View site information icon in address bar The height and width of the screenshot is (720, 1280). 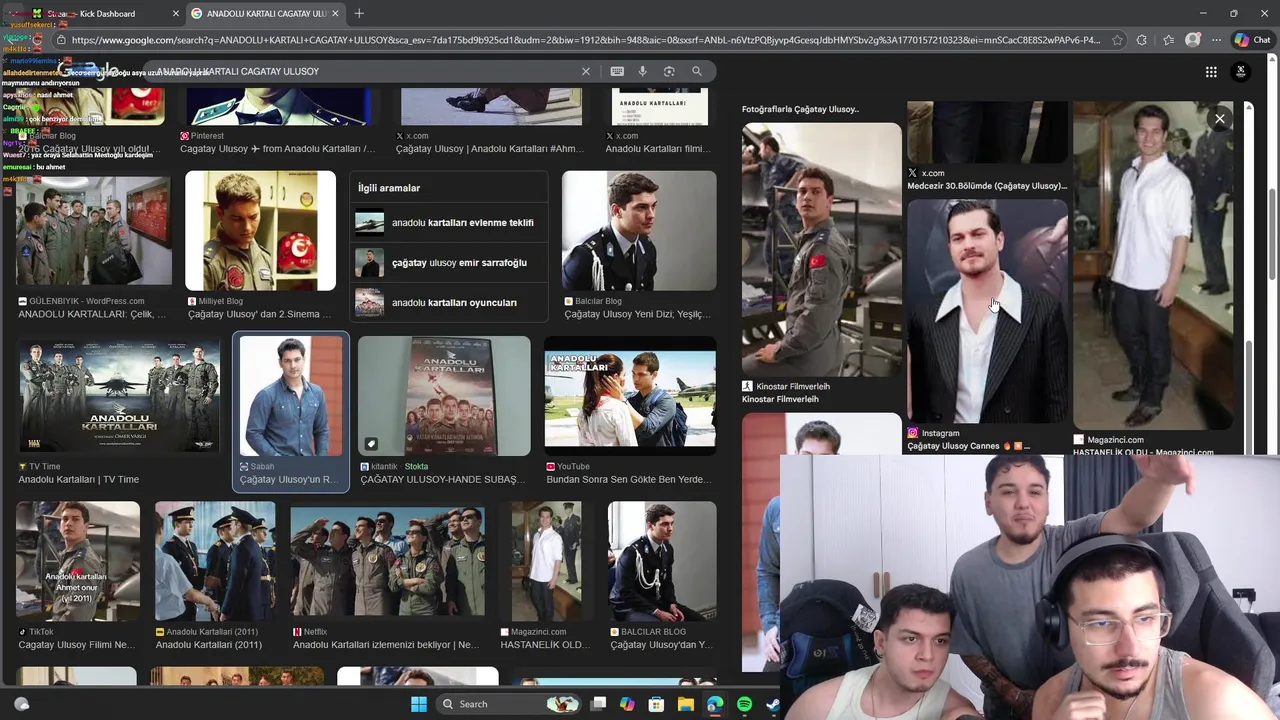[x=61, y=40]
